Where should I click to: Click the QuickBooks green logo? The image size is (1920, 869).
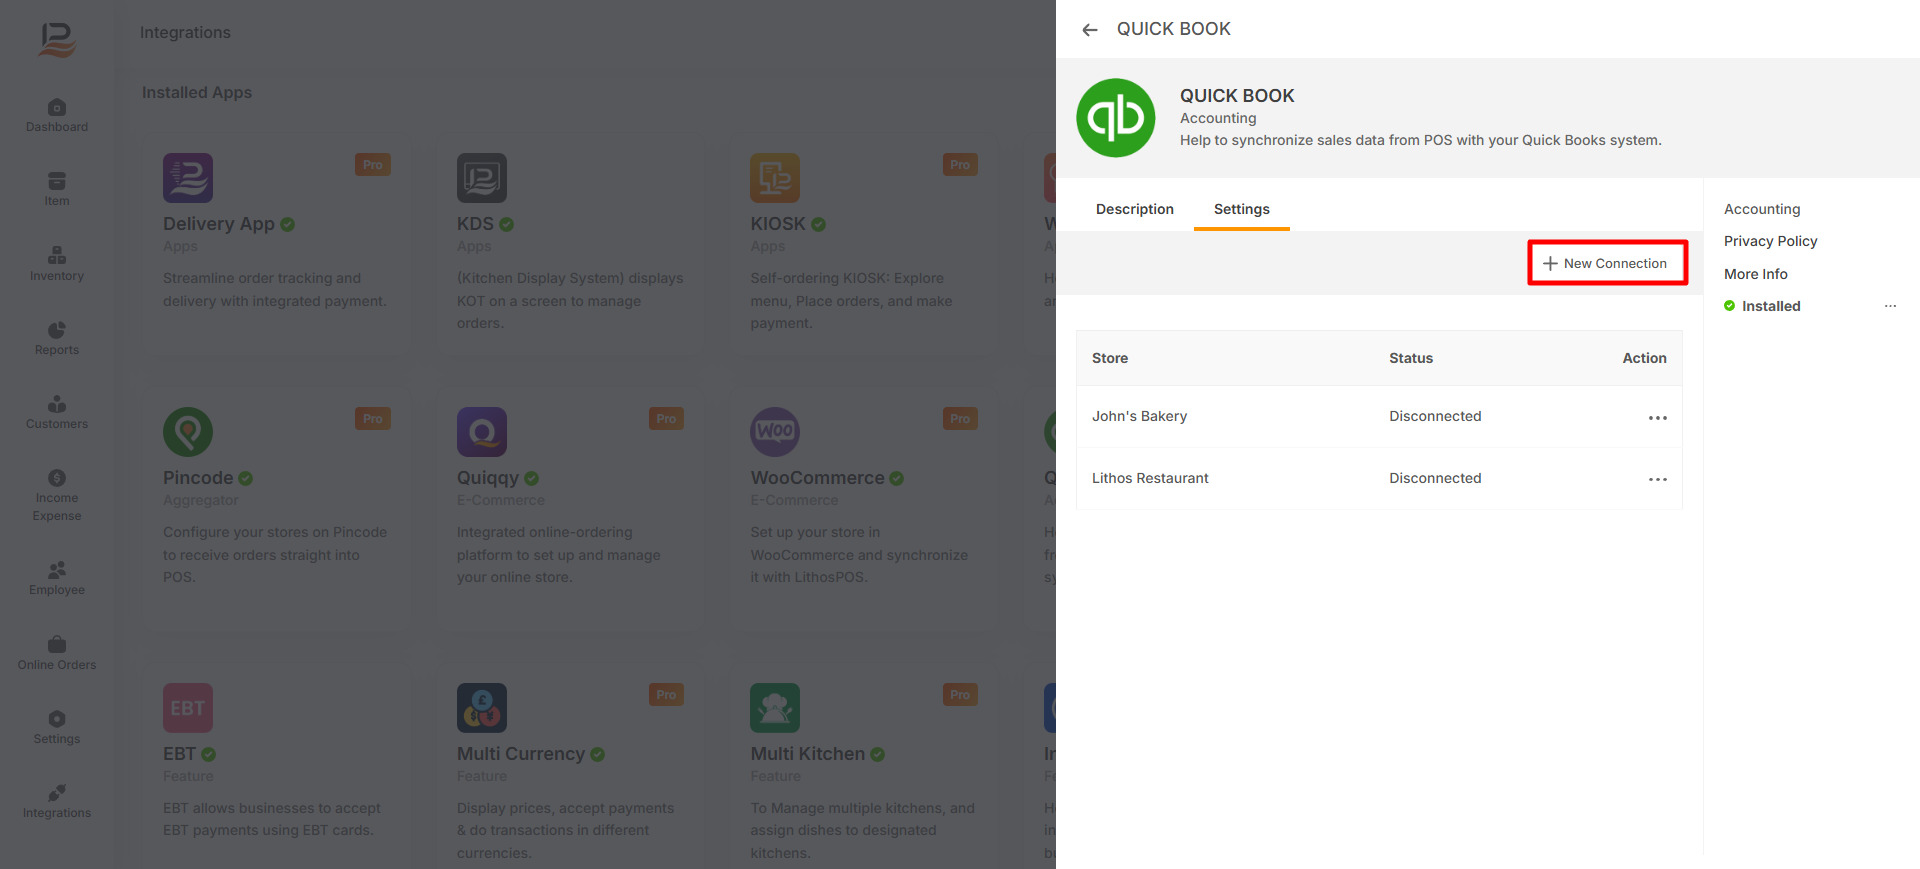(x=1116, y=118)
